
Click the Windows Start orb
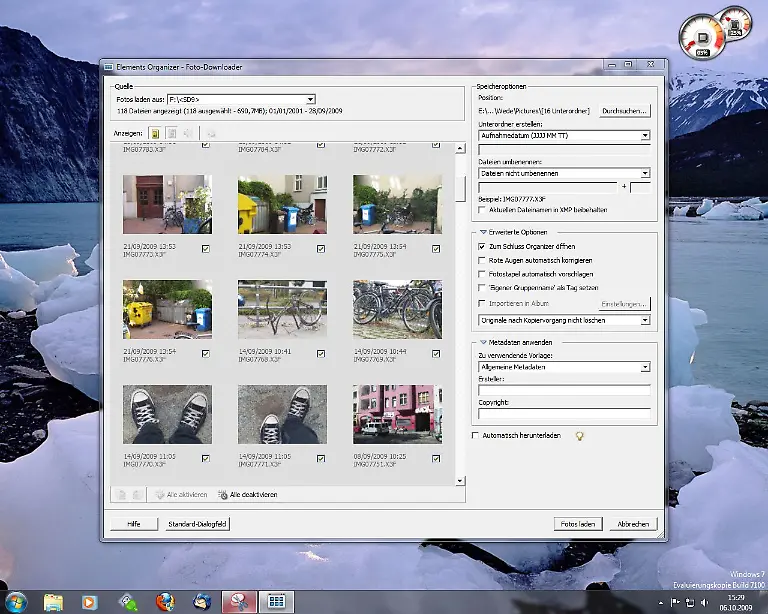16,602
